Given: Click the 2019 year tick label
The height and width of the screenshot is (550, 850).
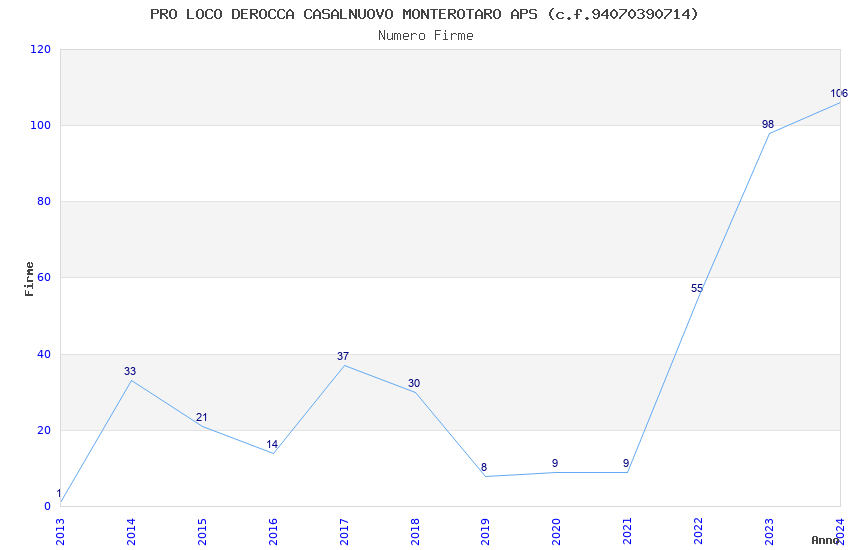Looking at the screenshot, I should pyautogui.click(x=486, y=532).
